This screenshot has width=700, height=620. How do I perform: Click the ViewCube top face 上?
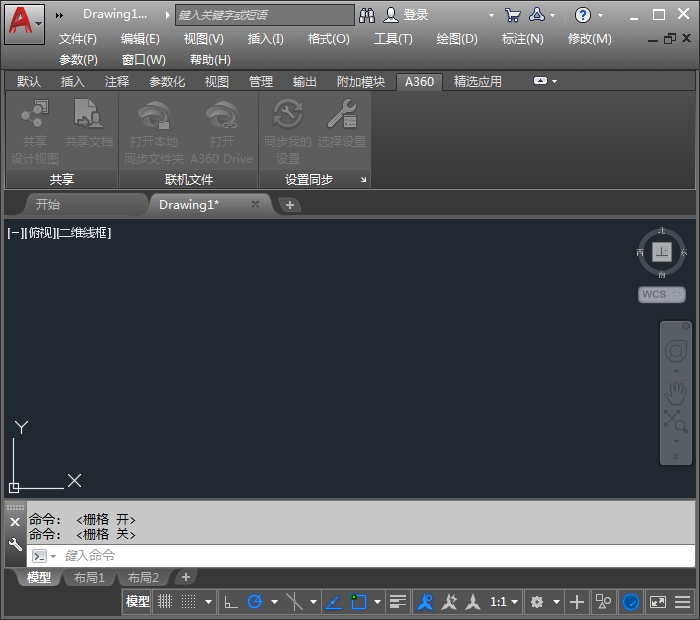tap(662, 252)
